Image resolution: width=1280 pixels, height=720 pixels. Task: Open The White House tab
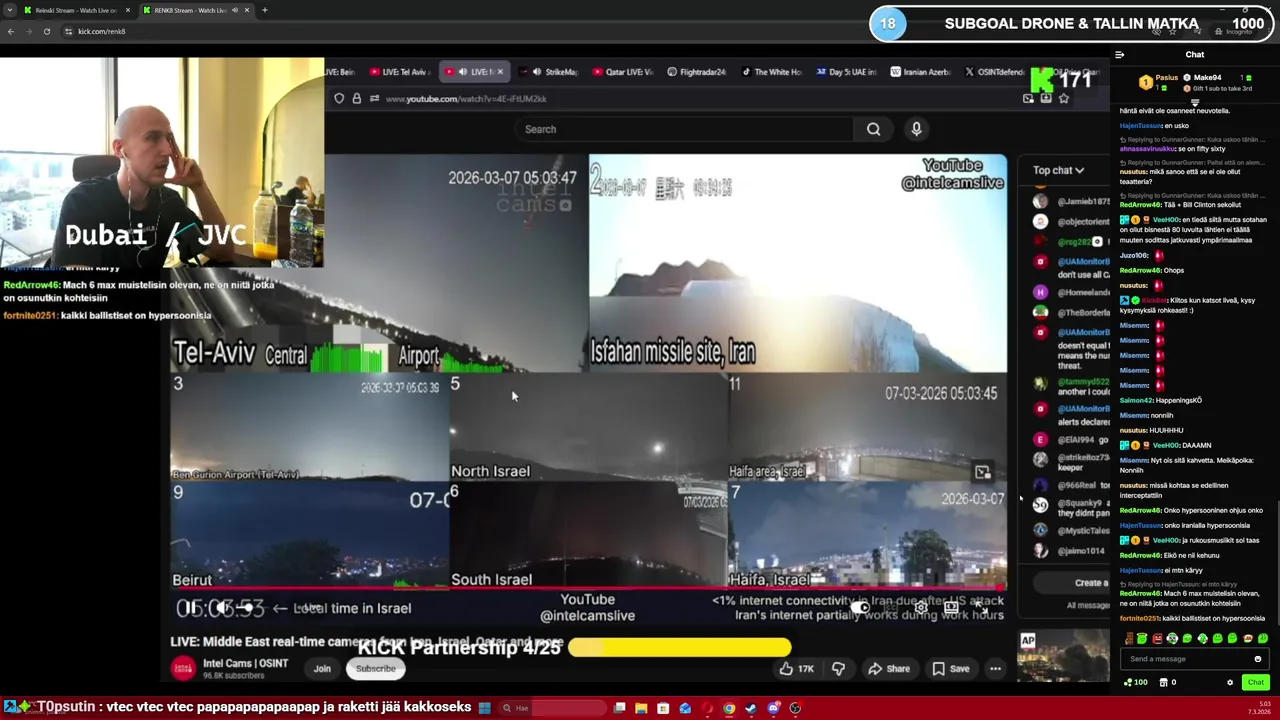772,72
